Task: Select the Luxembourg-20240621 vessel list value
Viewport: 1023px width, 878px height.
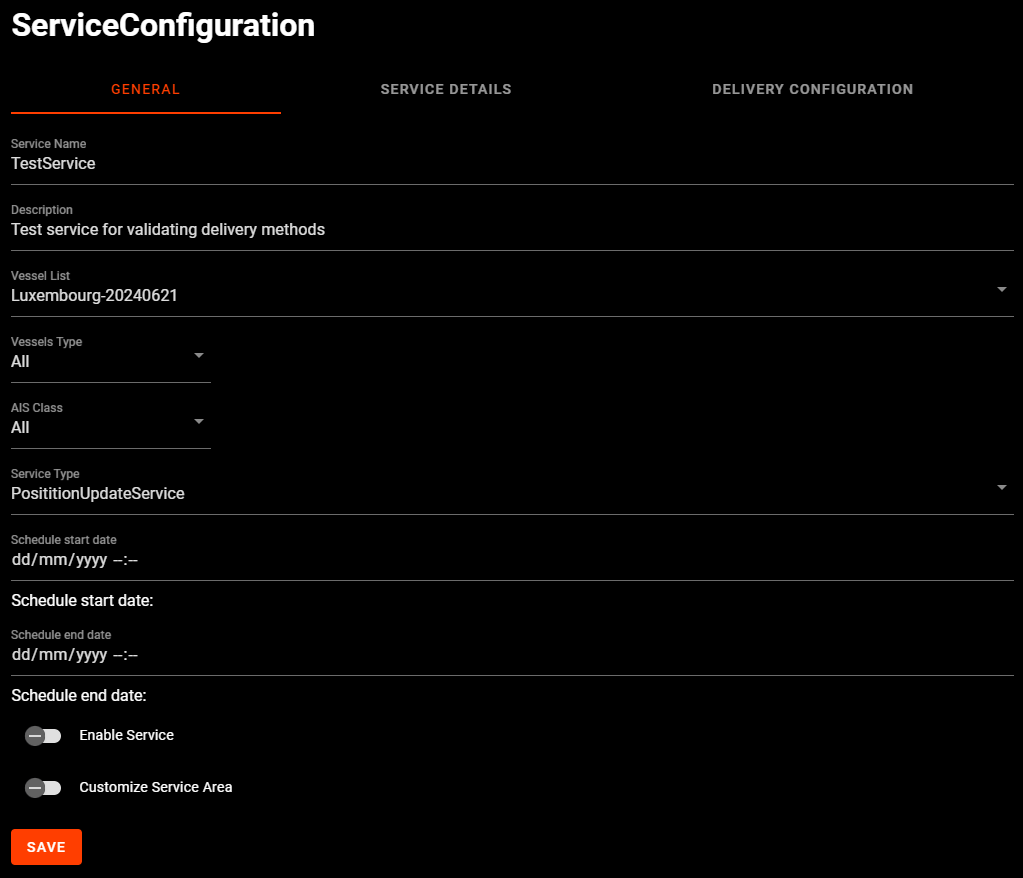Action: [94, 296]
